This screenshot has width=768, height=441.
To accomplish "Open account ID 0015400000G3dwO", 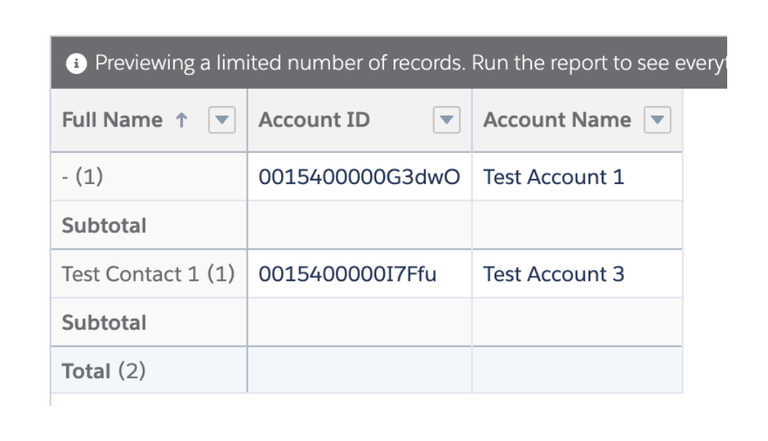I will click(x=359, y=177).
